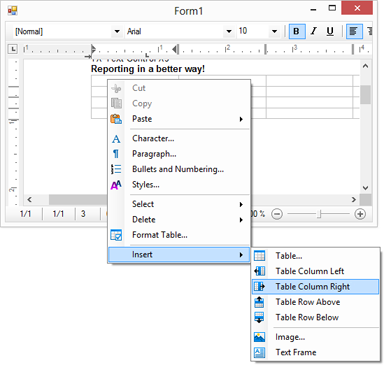Click the Table Row Above icon
This screenshot has width=384, height=365.
[259, 302]
